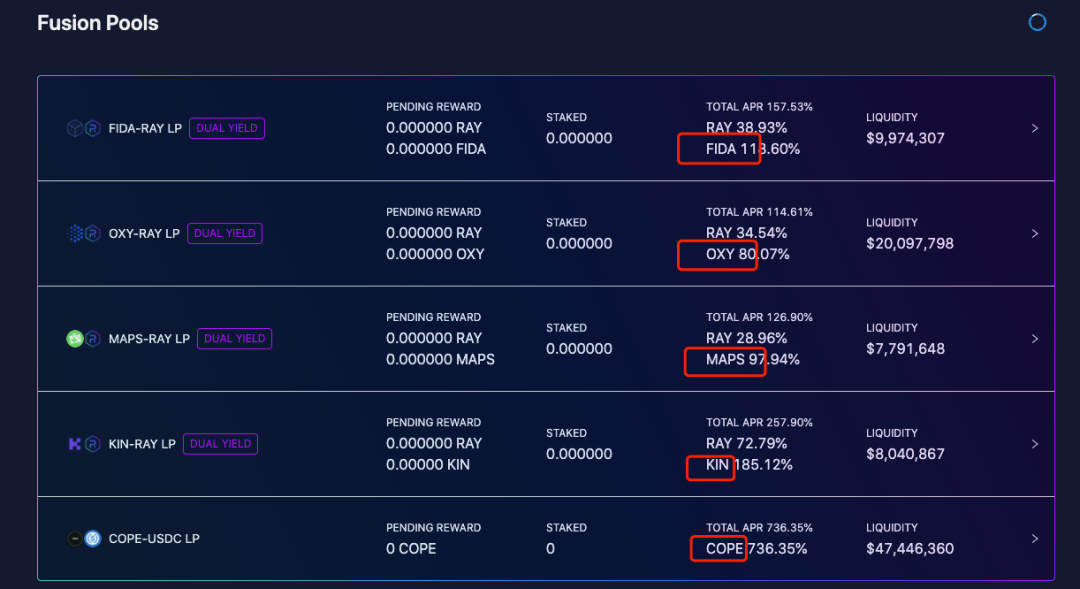Image resolution: width=1080 pixels, height=589 pixels.
Task: Click DUAL YIELD badge on KIN-RAY LP
Action: tap(220, 444)
